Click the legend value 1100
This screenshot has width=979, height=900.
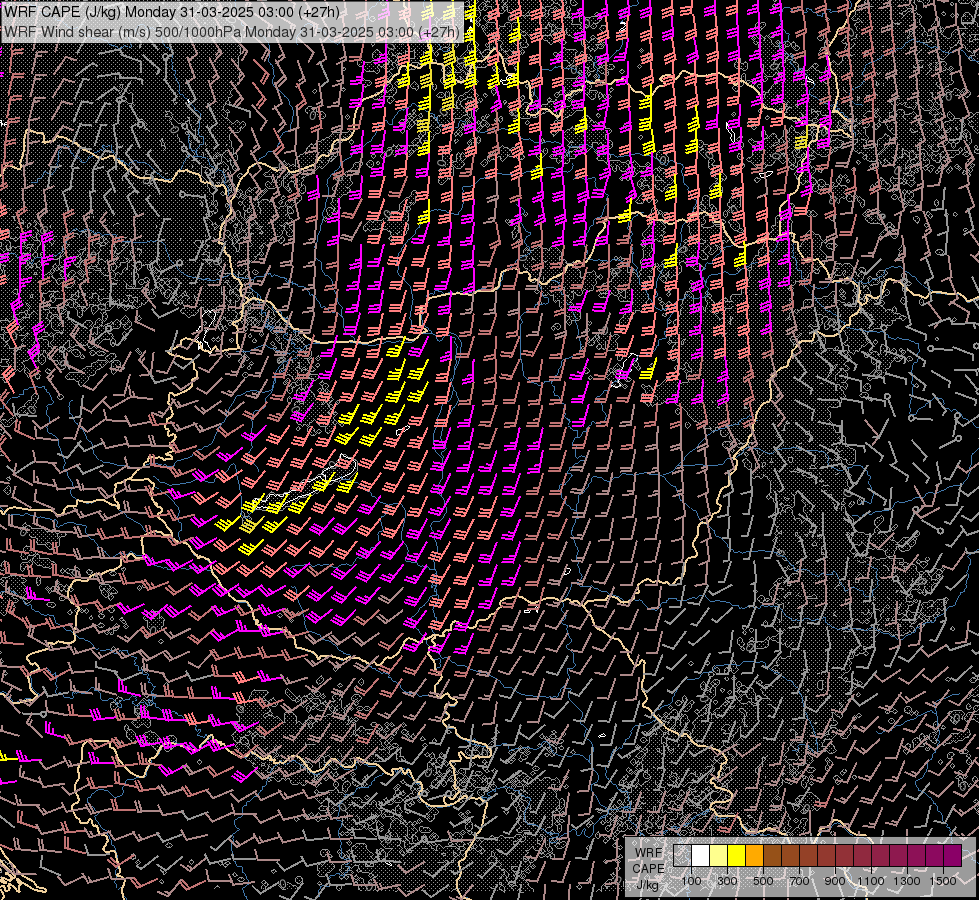pos(870,881)
